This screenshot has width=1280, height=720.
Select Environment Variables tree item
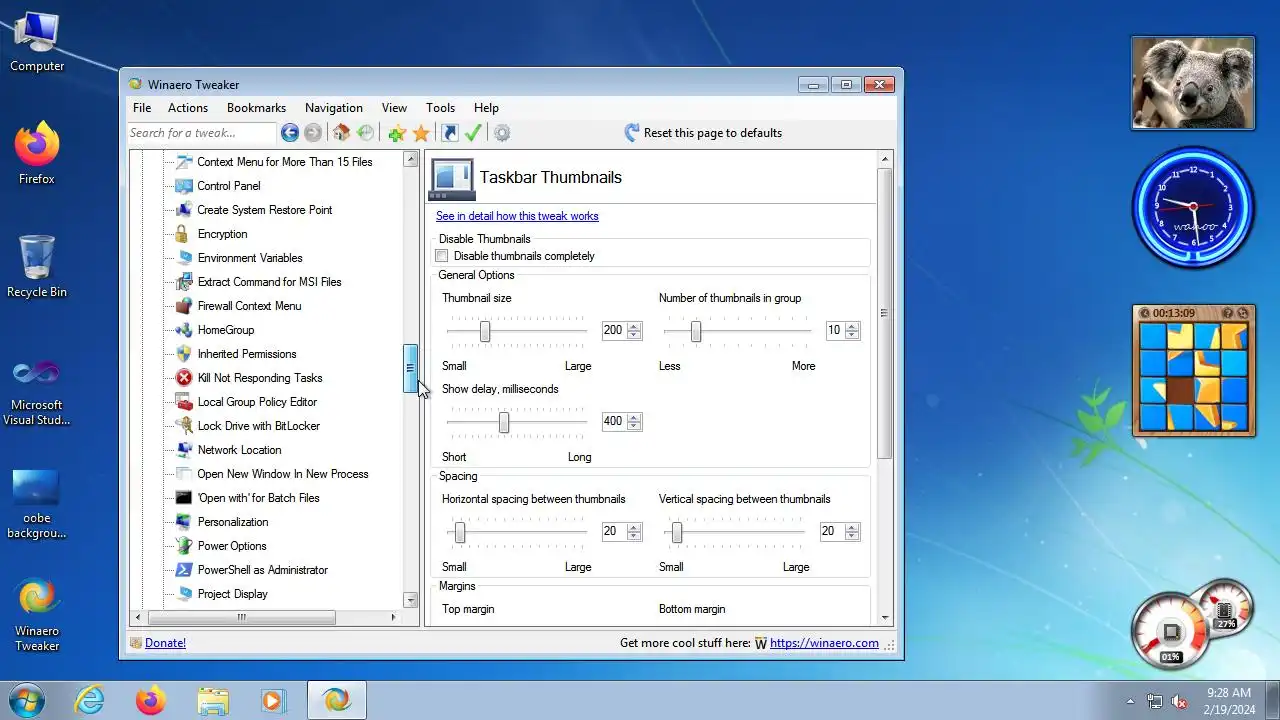[250, 258]
